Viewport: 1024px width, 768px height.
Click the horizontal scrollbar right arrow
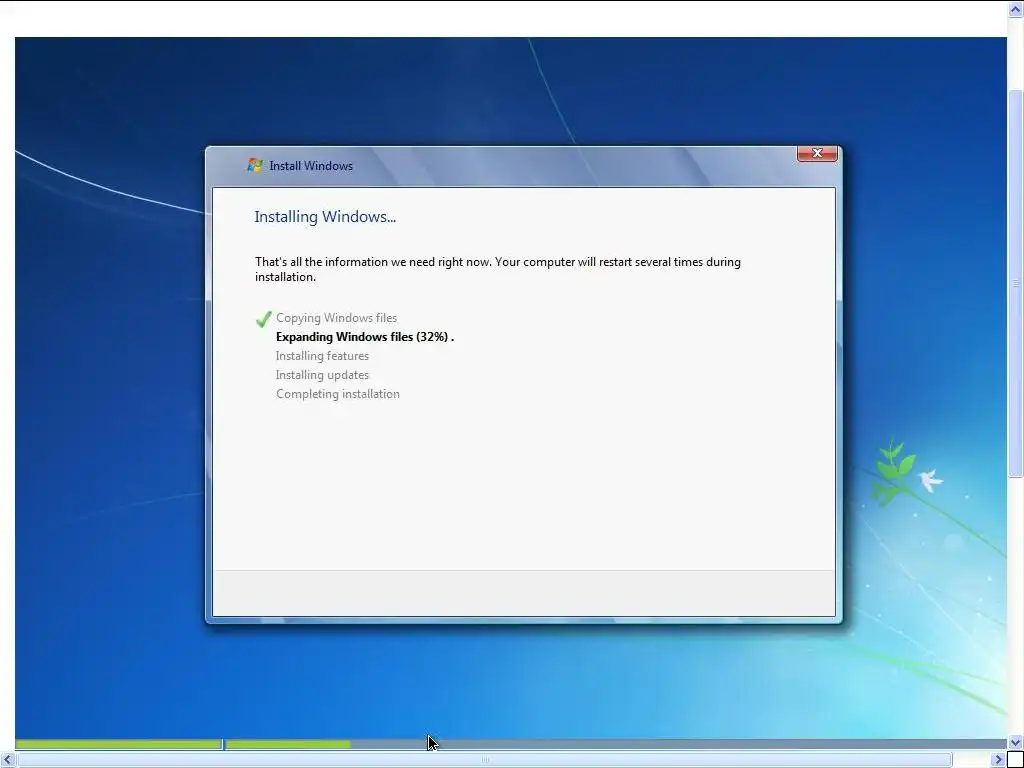tap(999, 760)
